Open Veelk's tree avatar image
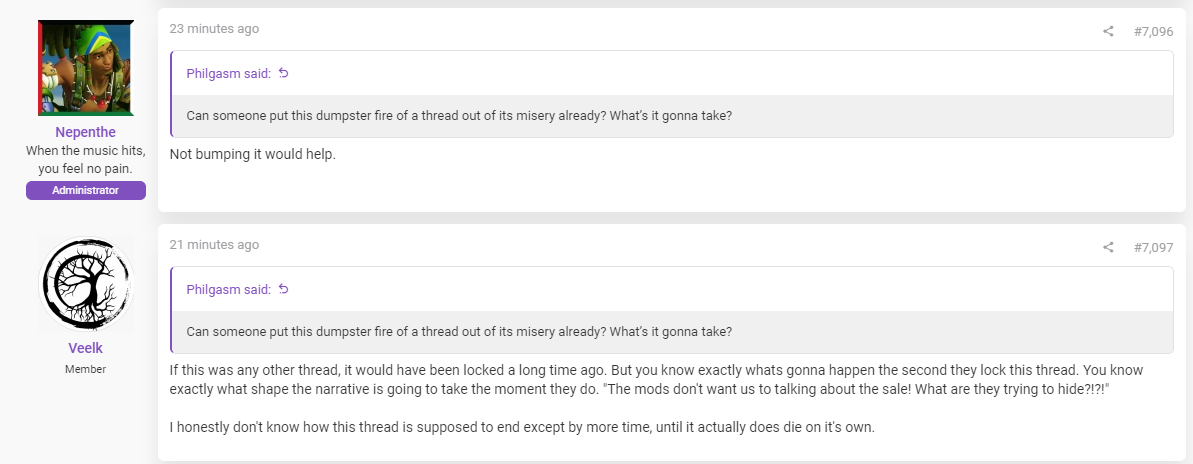The width and height of the screenshot is (1193, 464). [x=86, y=284]
